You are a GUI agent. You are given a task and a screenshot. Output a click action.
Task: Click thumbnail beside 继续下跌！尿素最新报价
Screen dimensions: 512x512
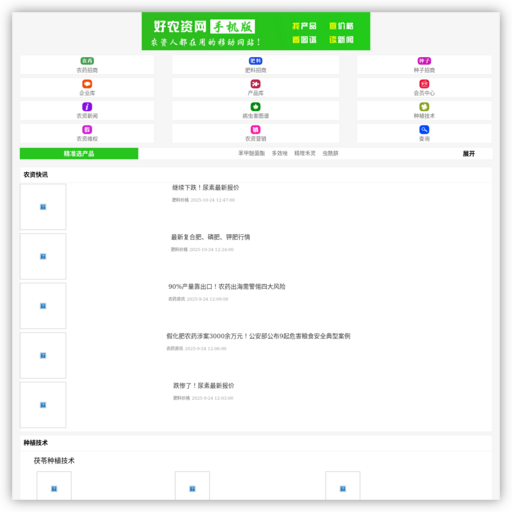pyautogui.click(x=43, y=207)
